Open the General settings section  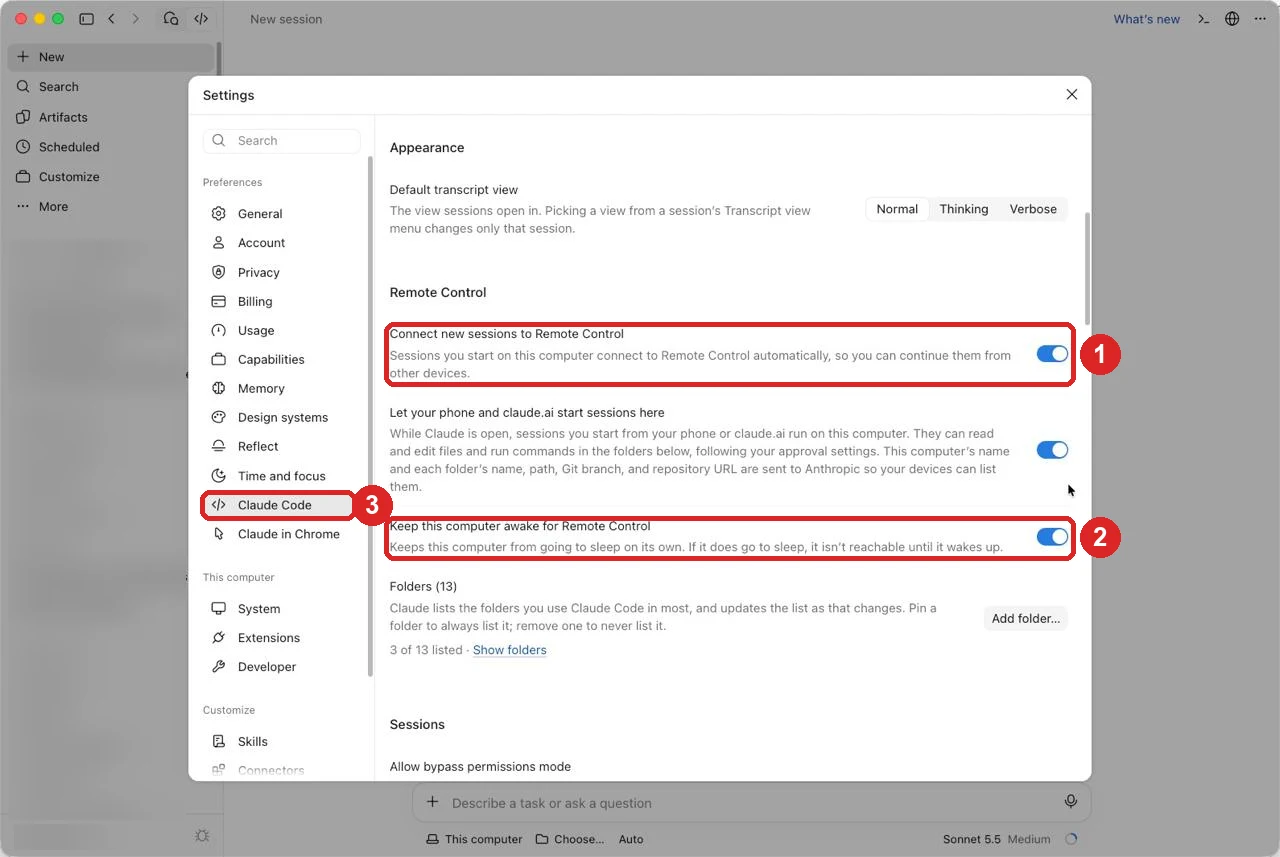(280, 214)
